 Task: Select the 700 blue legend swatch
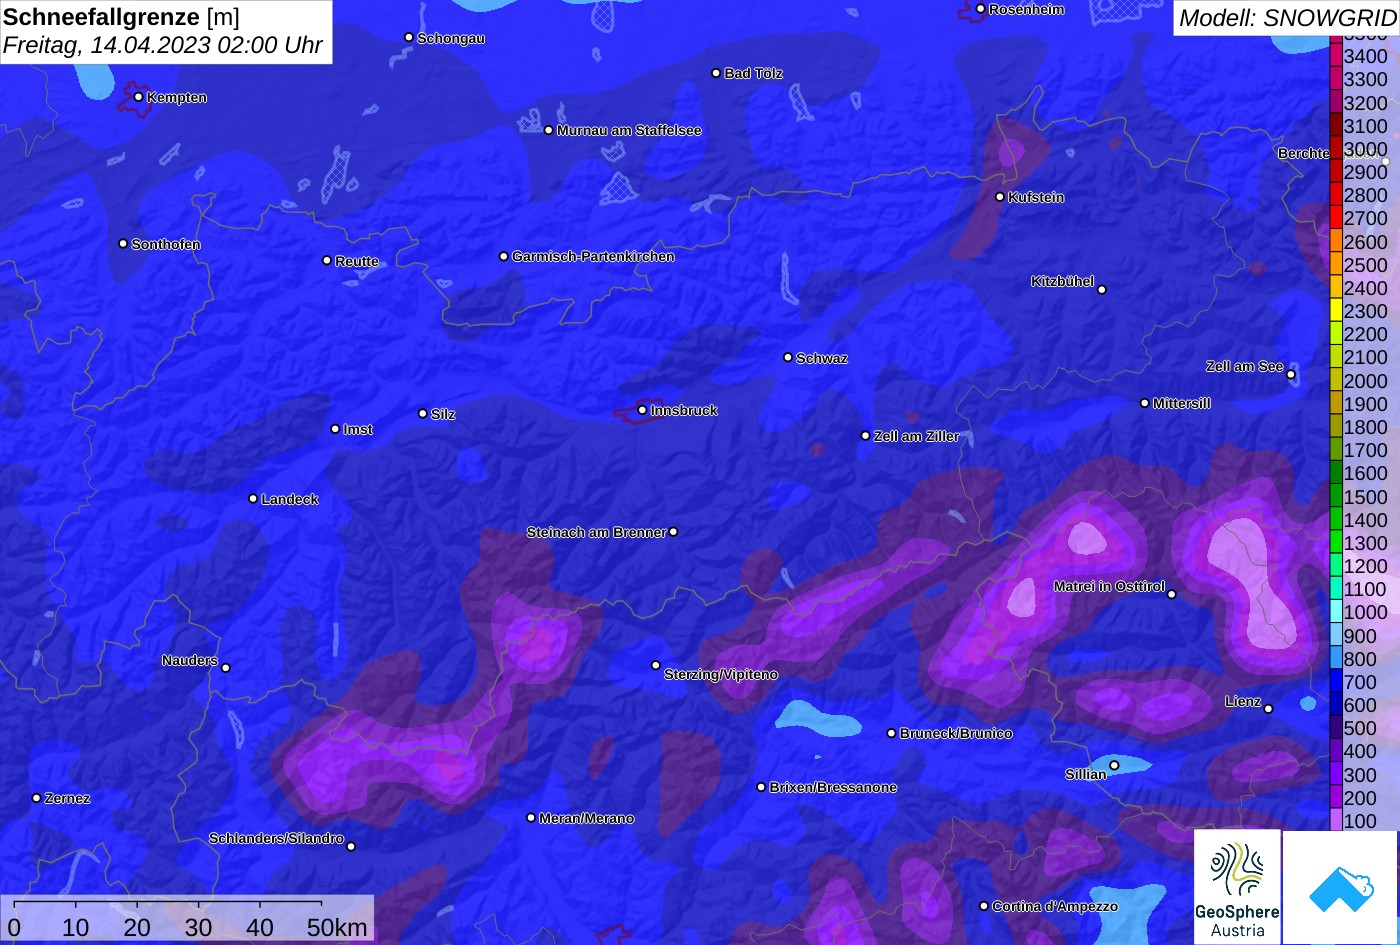point(1336,682)
